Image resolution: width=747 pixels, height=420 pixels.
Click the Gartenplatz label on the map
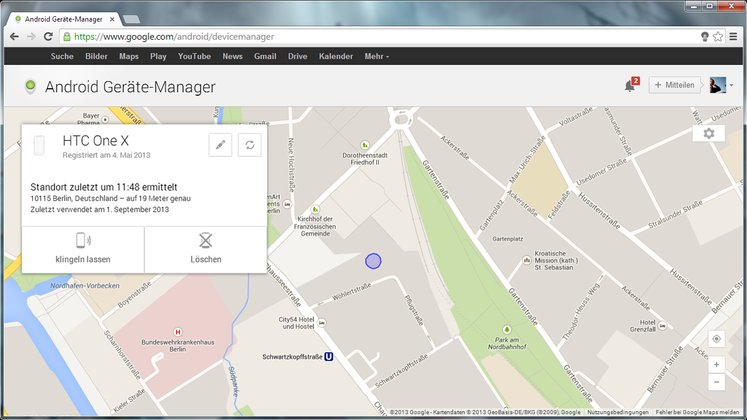click(507, 239)
